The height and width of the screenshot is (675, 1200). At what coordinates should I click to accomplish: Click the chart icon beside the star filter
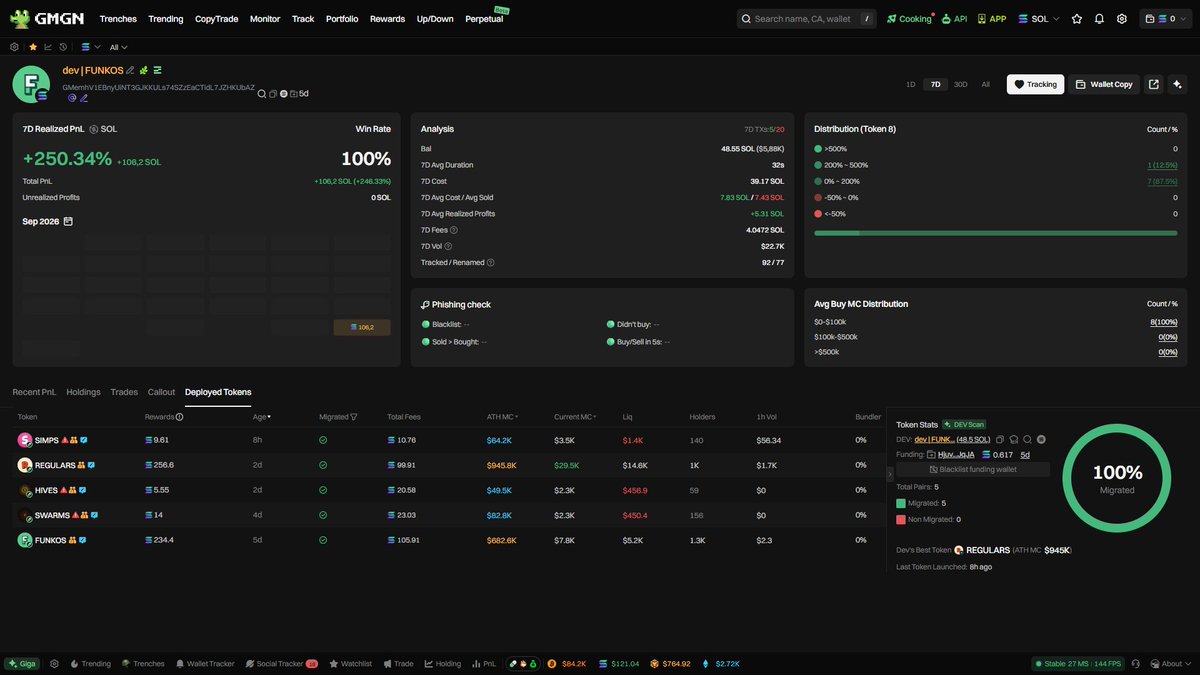coord(48,47)
